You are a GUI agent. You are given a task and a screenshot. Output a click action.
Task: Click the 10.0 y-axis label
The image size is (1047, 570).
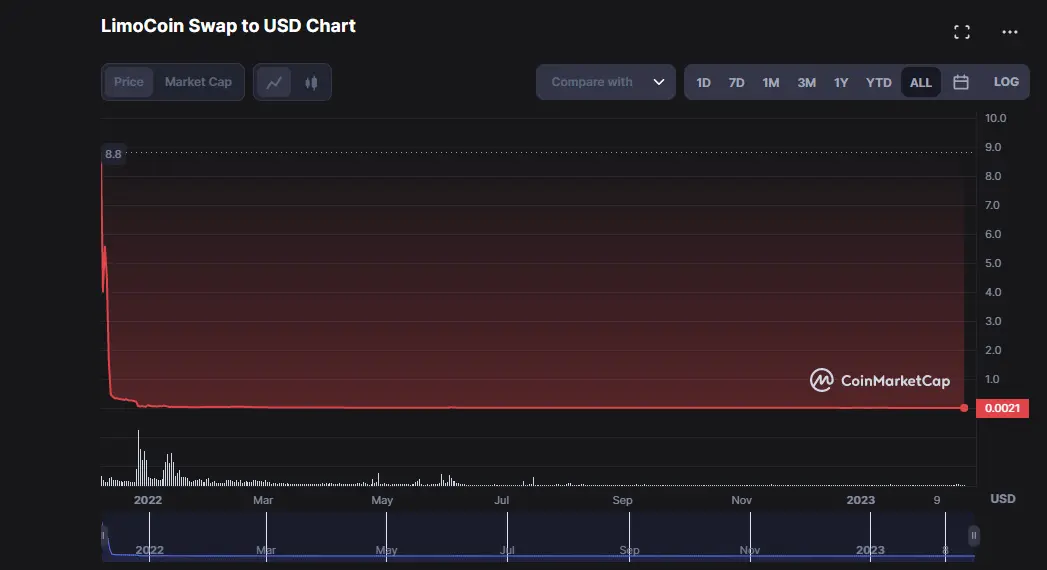tap(995, 118)
